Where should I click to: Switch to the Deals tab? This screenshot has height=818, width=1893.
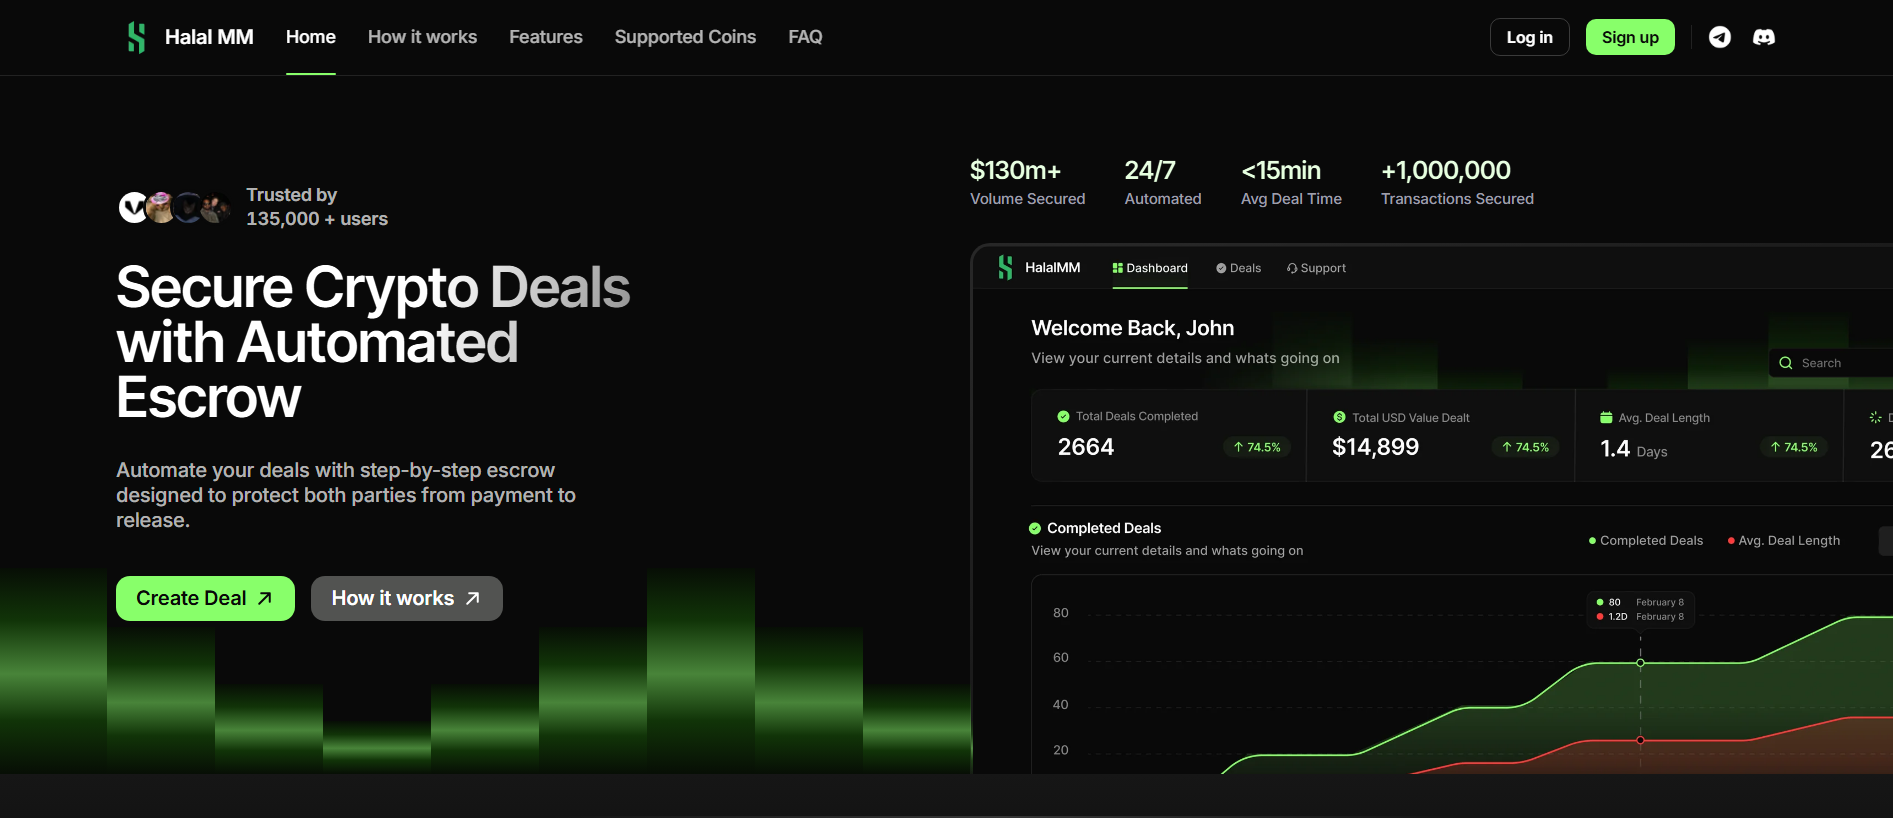1238,268
